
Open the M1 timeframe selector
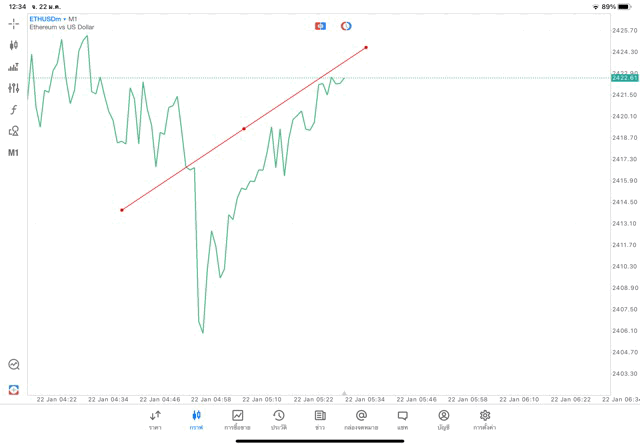point(13,153)
